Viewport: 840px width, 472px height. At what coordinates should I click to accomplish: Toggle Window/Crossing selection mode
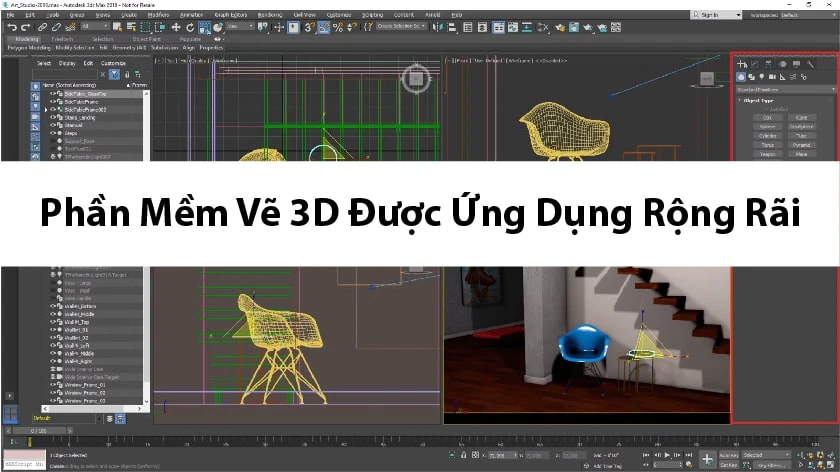click(160, 27)
